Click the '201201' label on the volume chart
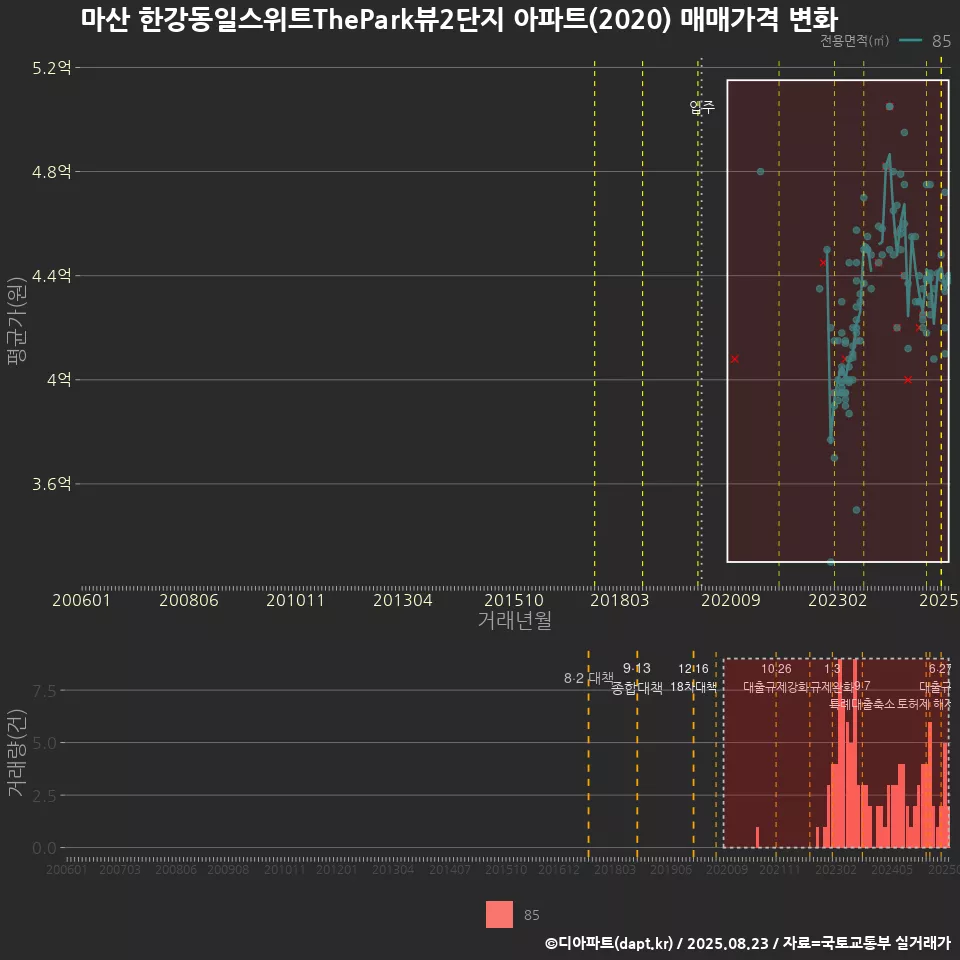The width and height of the screenshot is (960, 960). point(337,869)
